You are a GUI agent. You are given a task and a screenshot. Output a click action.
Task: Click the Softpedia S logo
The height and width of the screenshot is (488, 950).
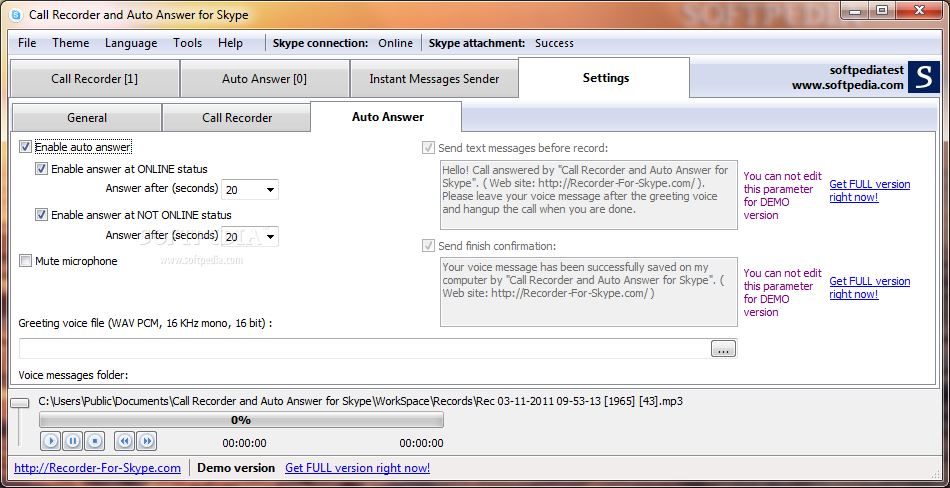pos(923,77)
